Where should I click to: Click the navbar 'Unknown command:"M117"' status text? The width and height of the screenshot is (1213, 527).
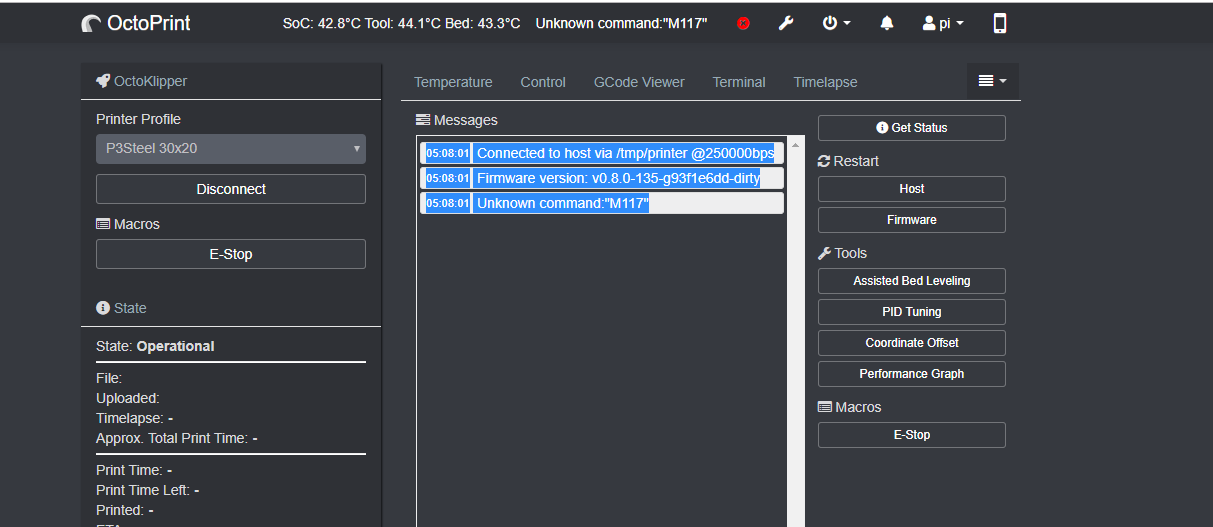pyautogui.click(x=621, y=23)
